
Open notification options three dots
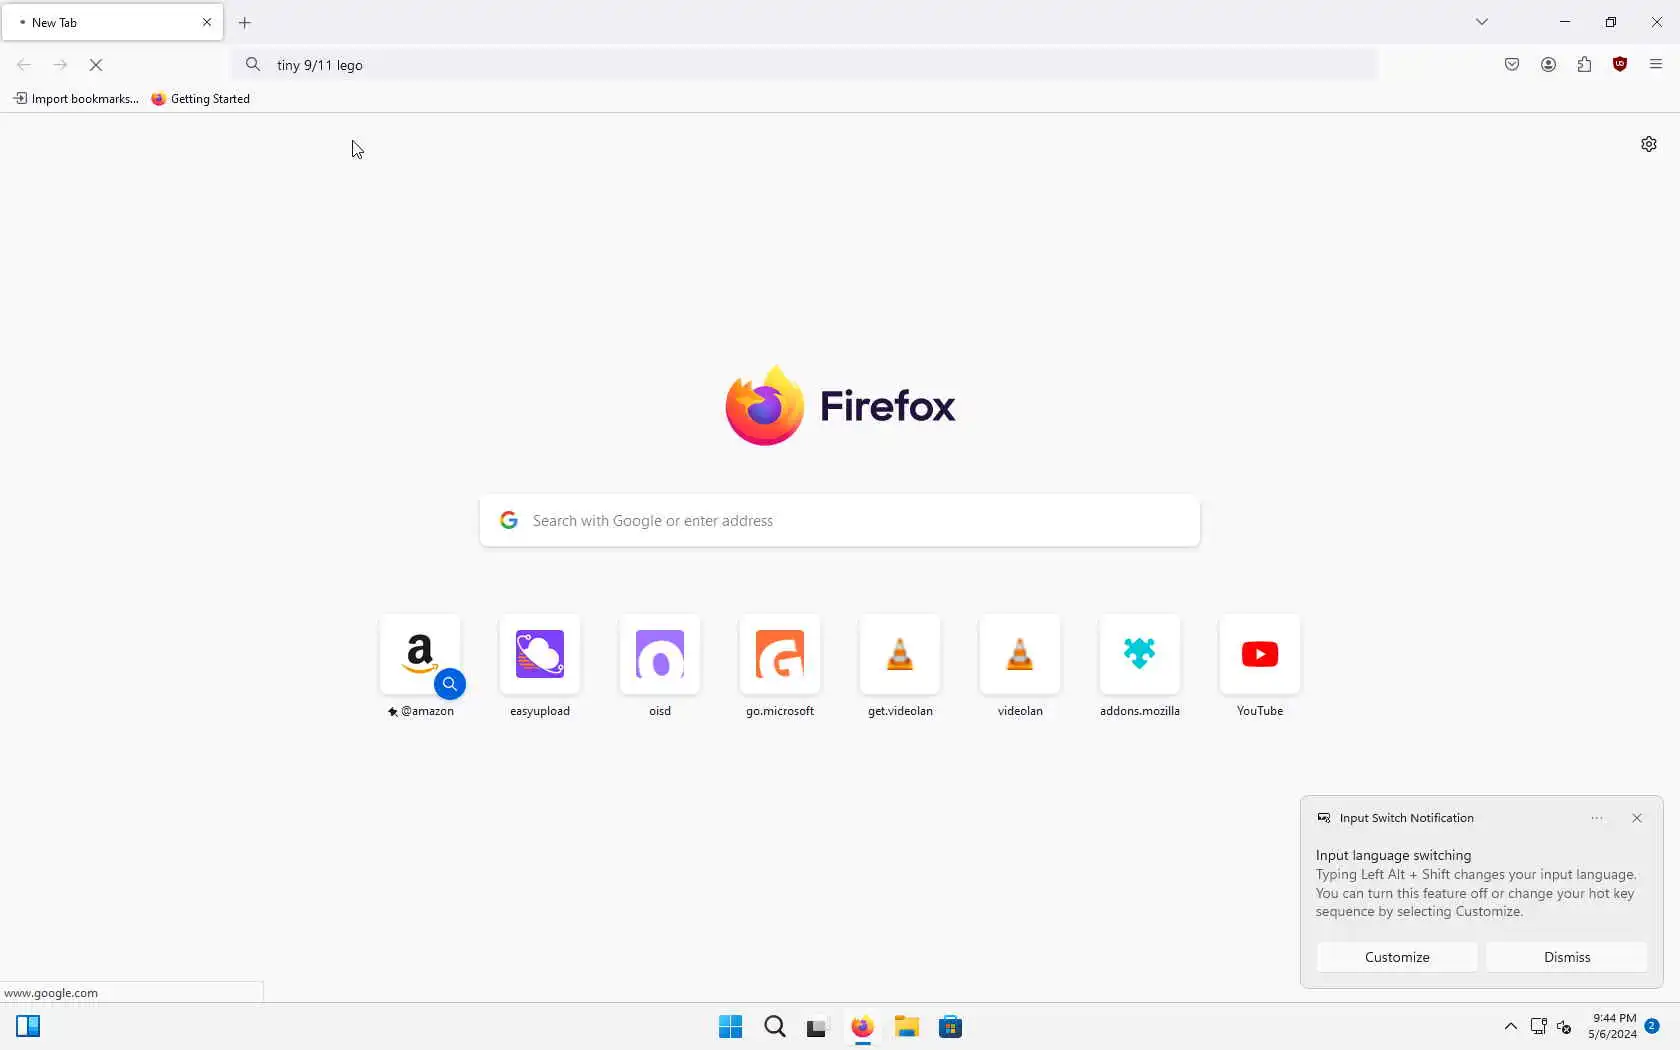click(x=1597, y=818)
